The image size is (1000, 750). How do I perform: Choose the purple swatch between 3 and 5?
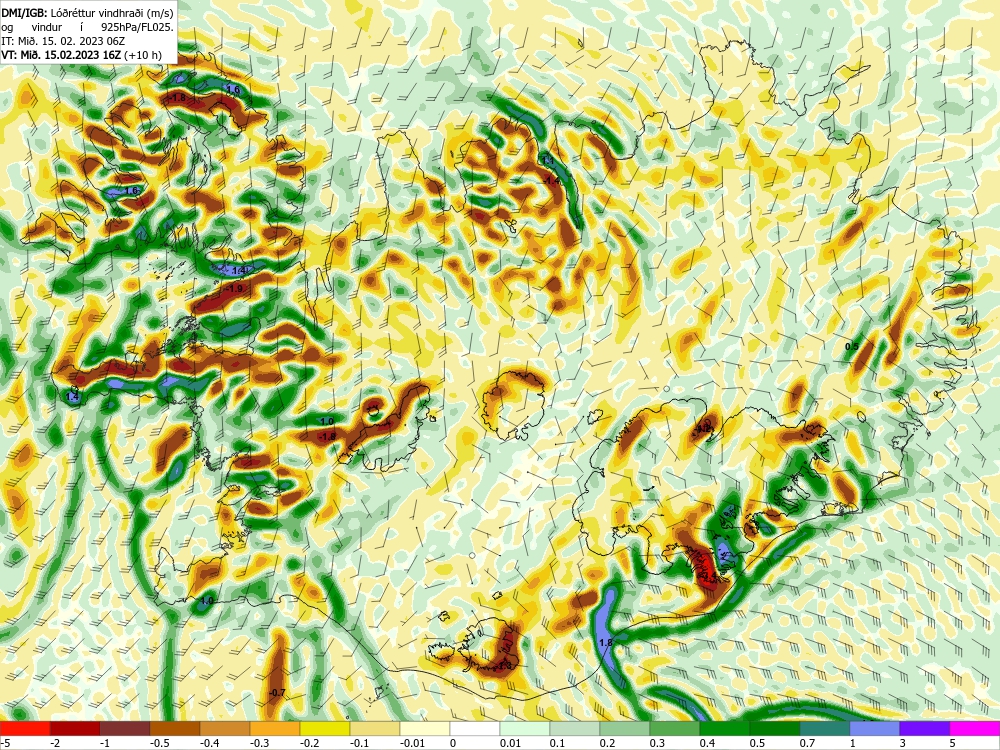(925, 728)
